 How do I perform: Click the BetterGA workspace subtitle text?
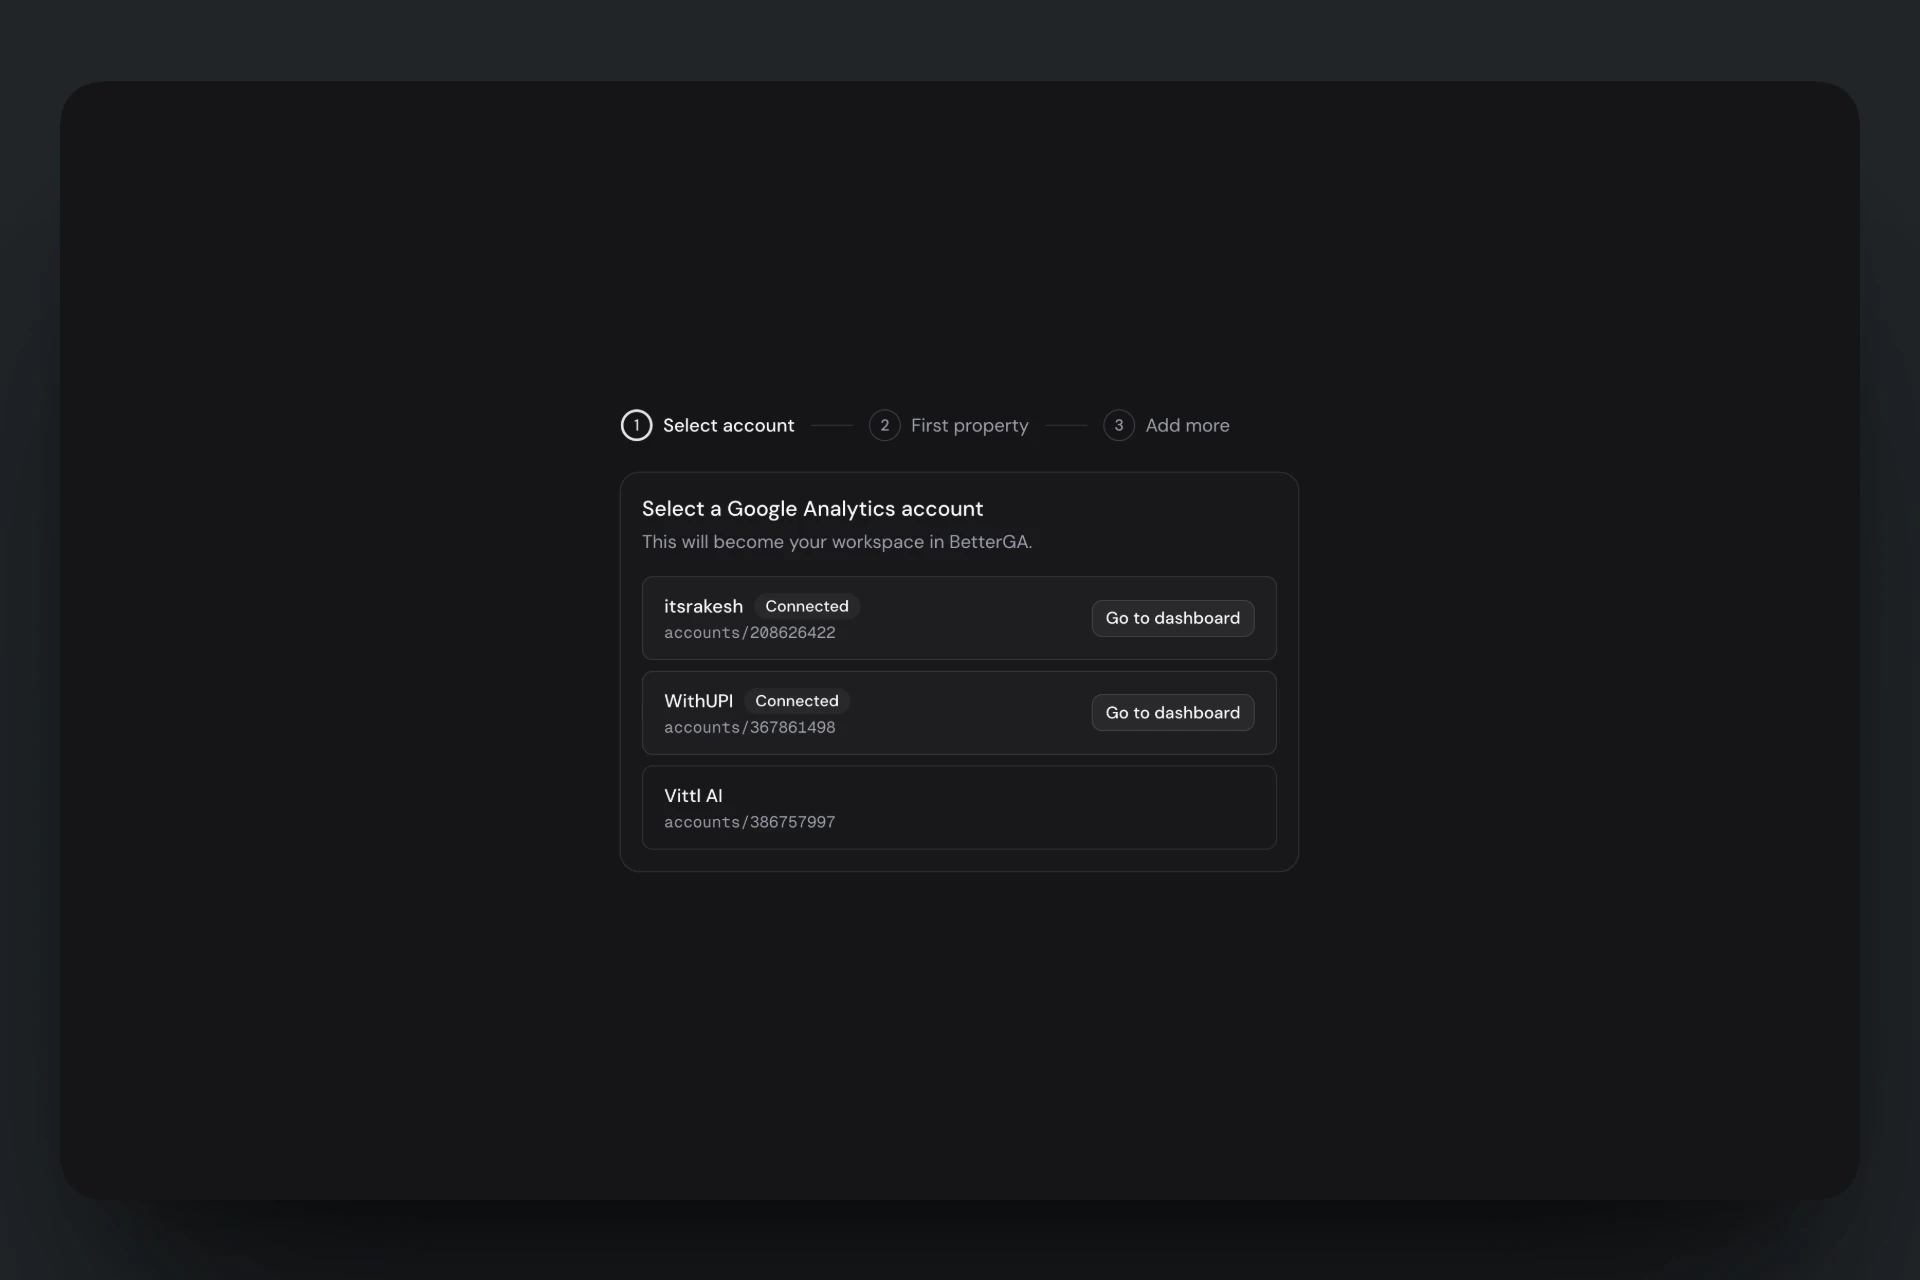(836, 542)
